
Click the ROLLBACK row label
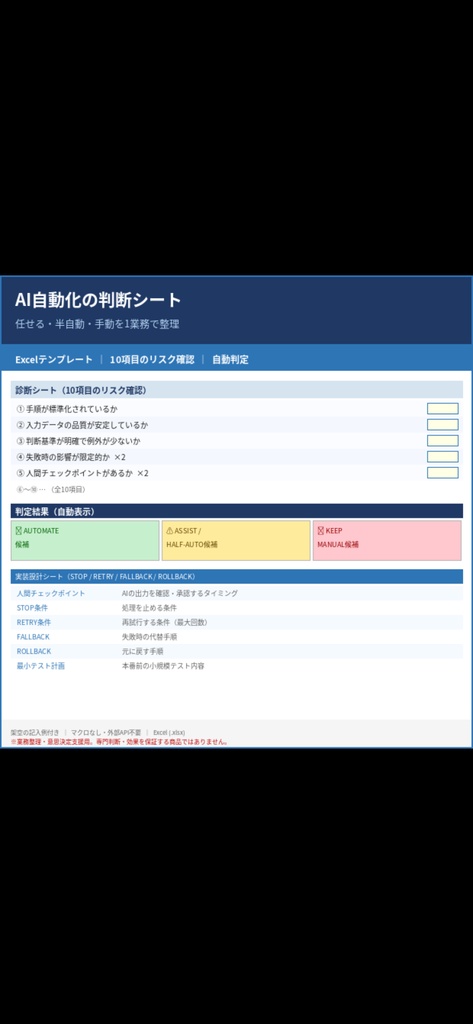click(34, 651)
